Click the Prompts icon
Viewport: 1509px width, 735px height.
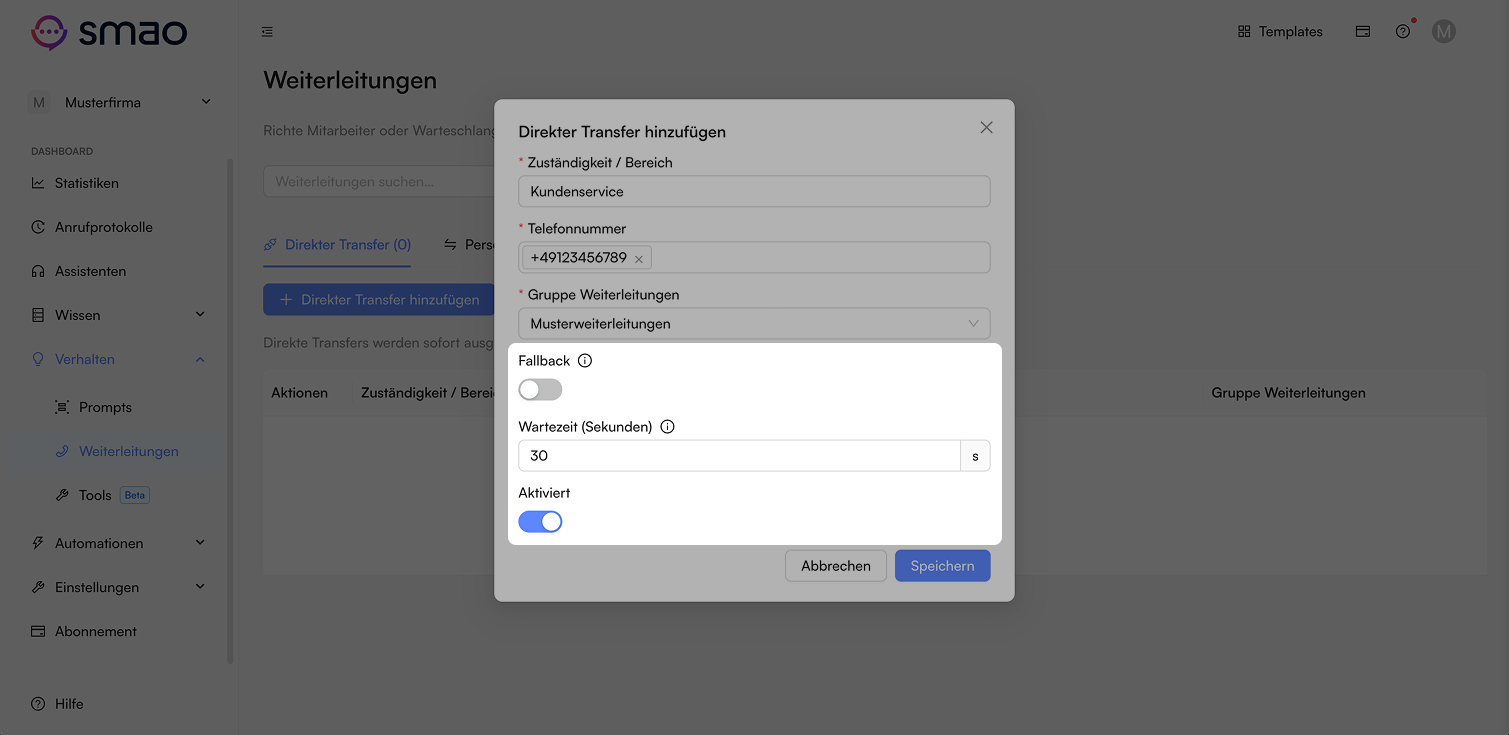pyautogui.click(x=62, y=407)
